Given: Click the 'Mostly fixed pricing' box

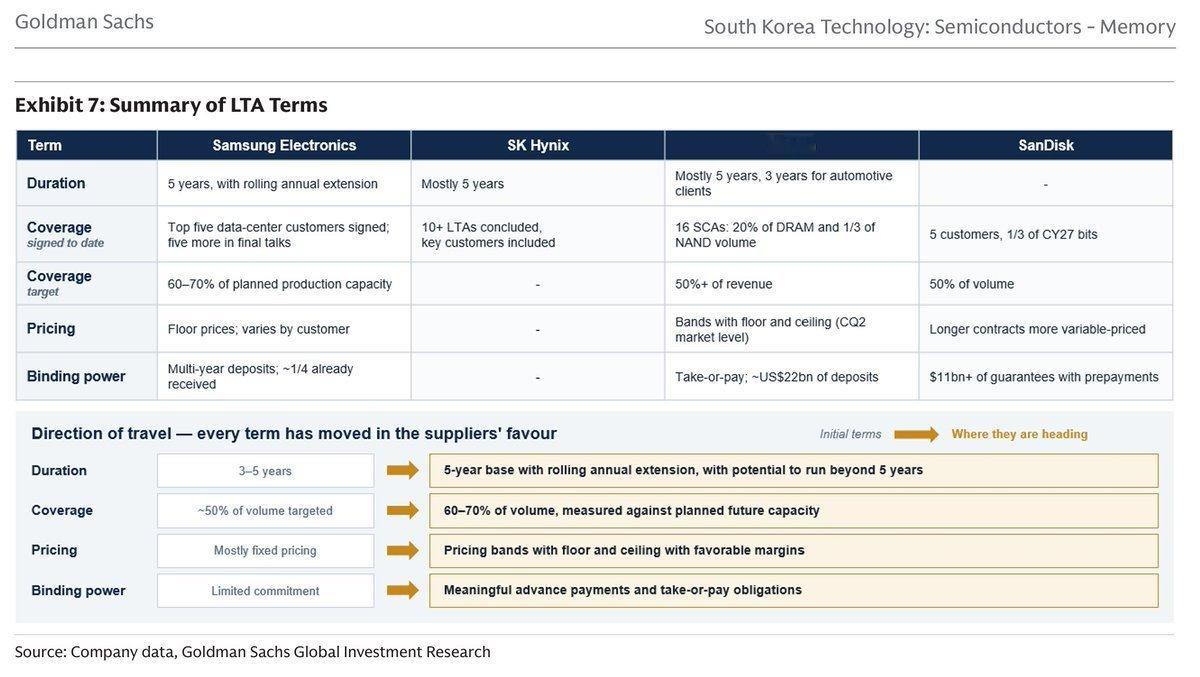Looking at the screenshot, I should pos(266,550).
